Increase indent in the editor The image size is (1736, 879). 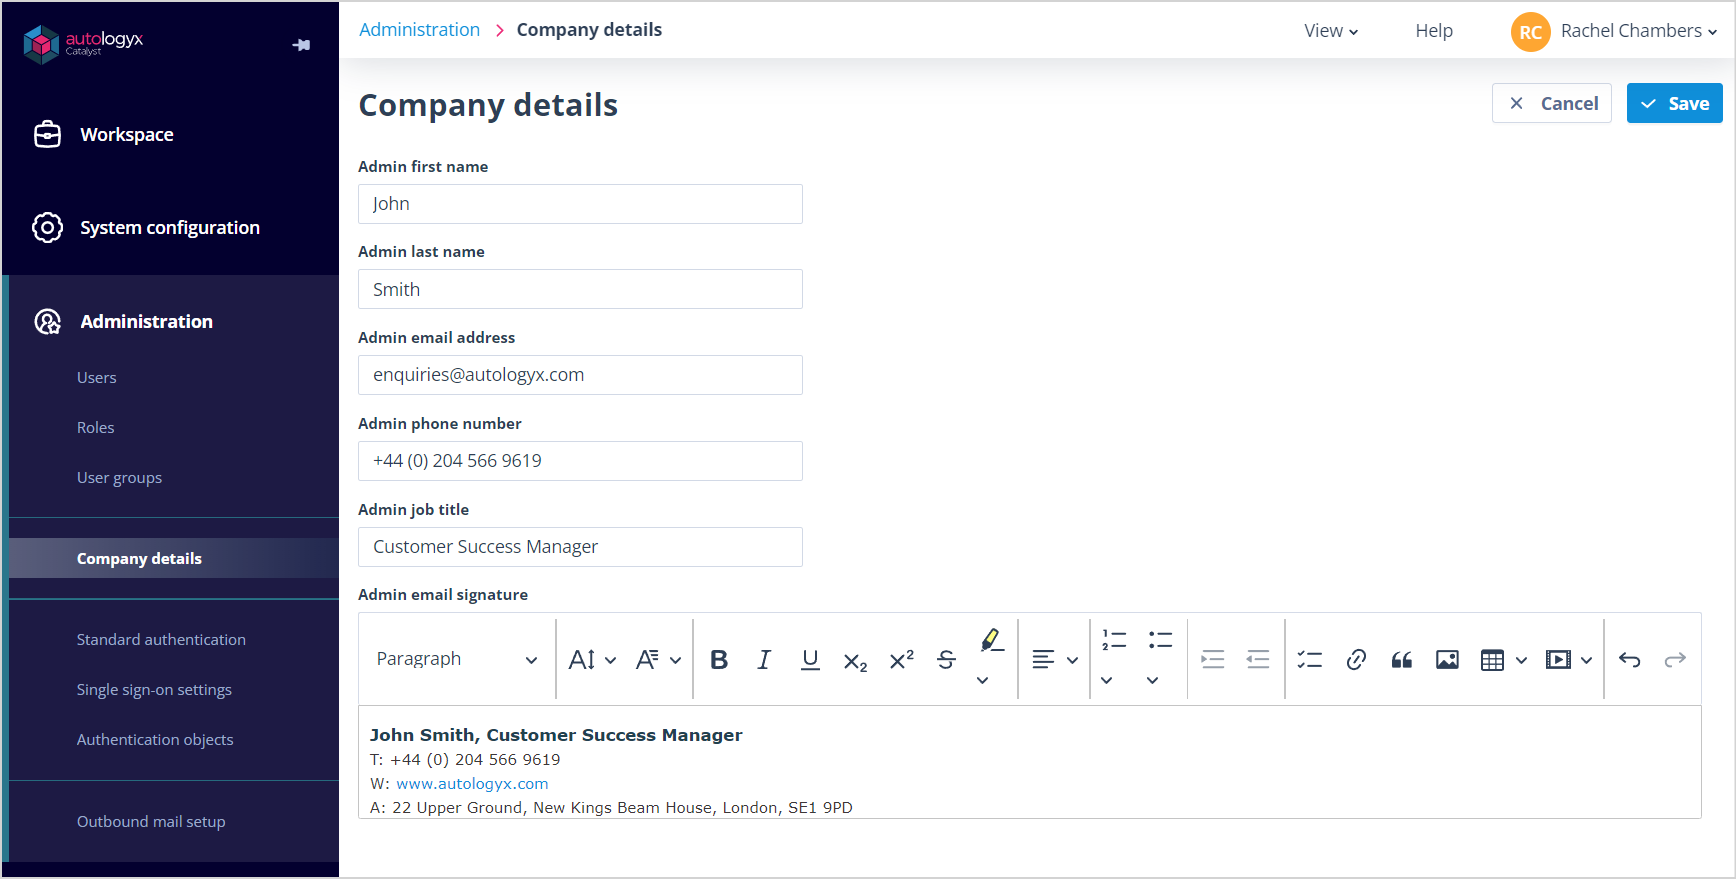(1212, 659)
